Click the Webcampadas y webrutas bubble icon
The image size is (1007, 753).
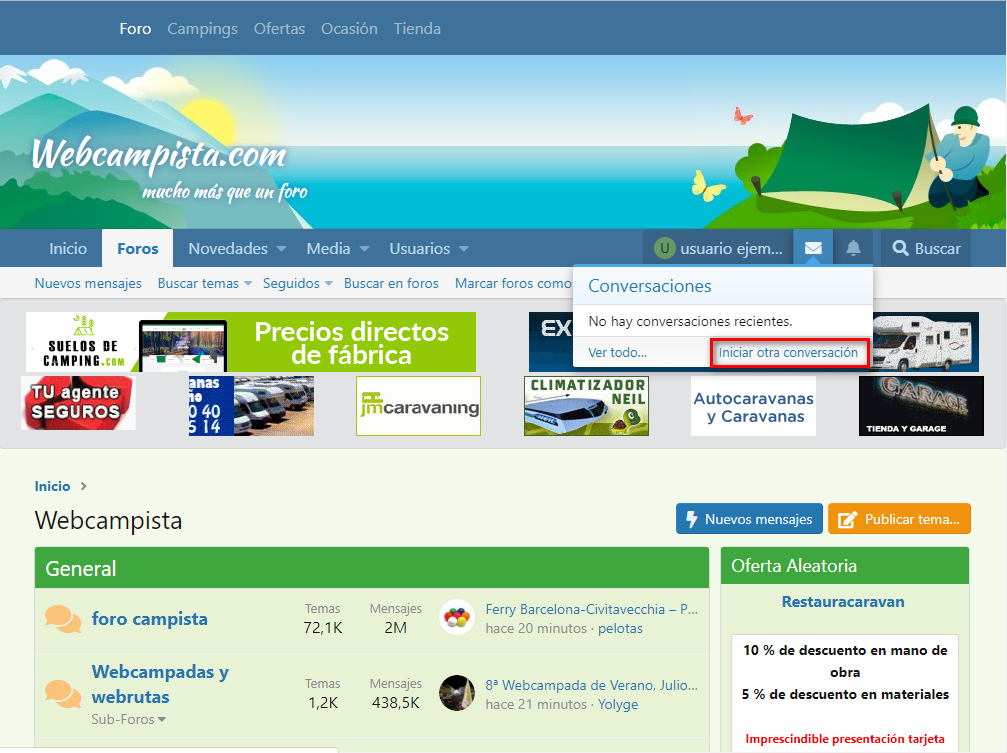click(63, 694)
